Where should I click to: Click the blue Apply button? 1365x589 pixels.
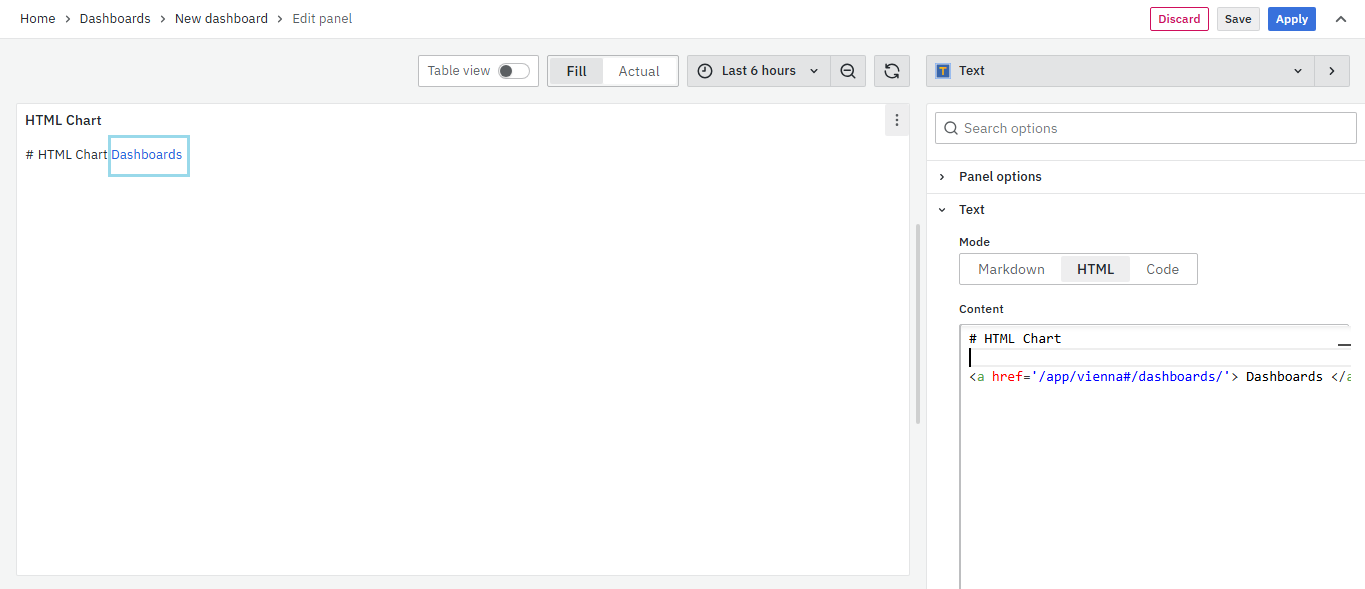1291,19
